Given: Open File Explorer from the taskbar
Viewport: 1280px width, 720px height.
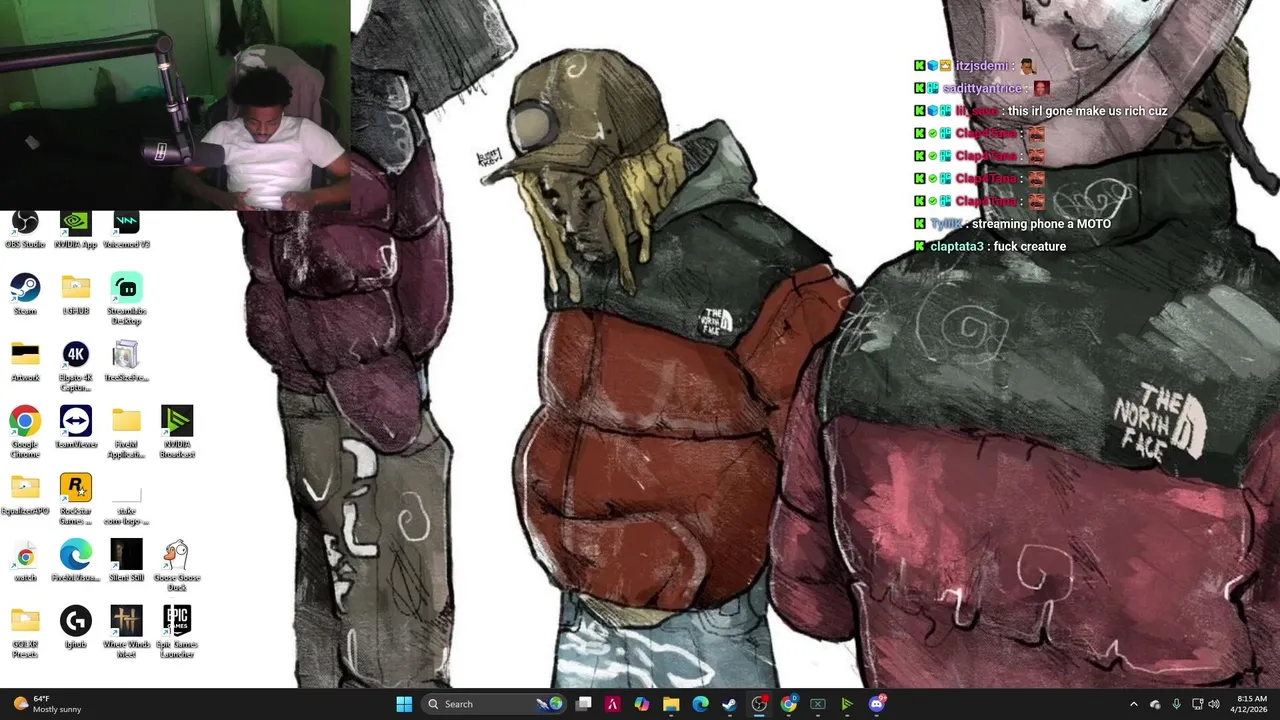Looking at the screenshot, I should pyautogui.click(x=671, y=704).
